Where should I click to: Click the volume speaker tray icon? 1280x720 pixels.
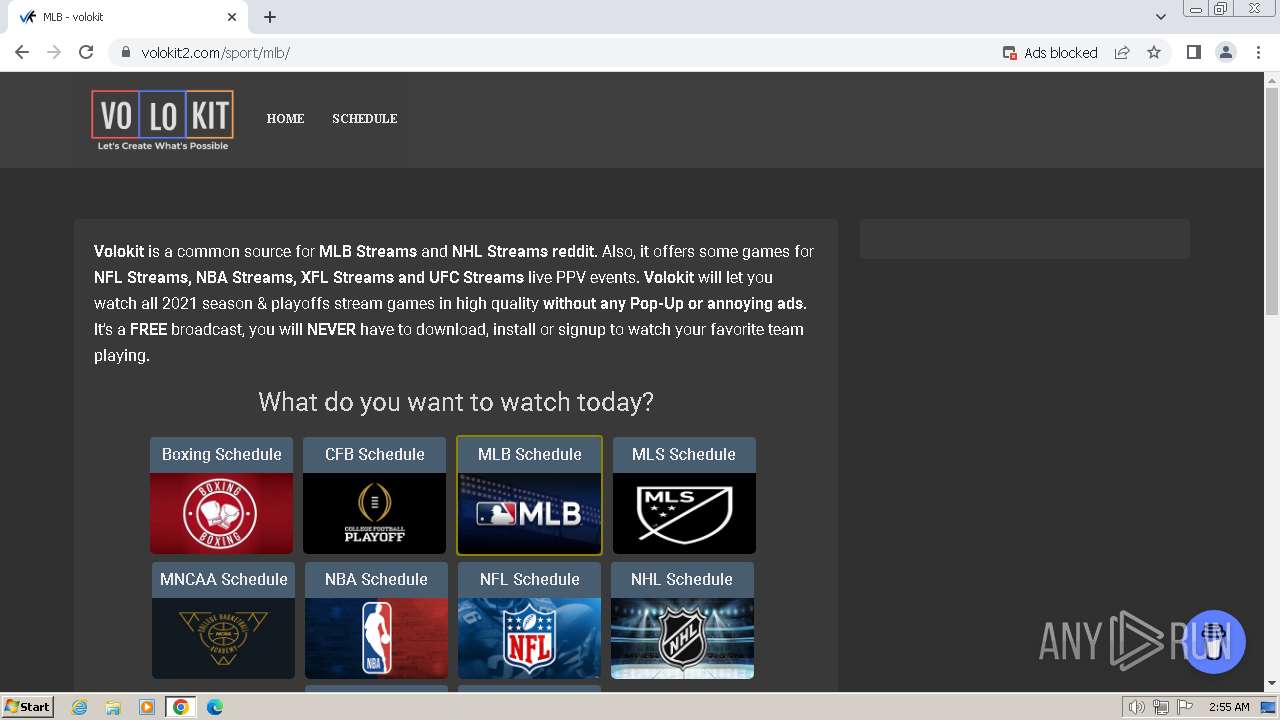pos(1137,707)
